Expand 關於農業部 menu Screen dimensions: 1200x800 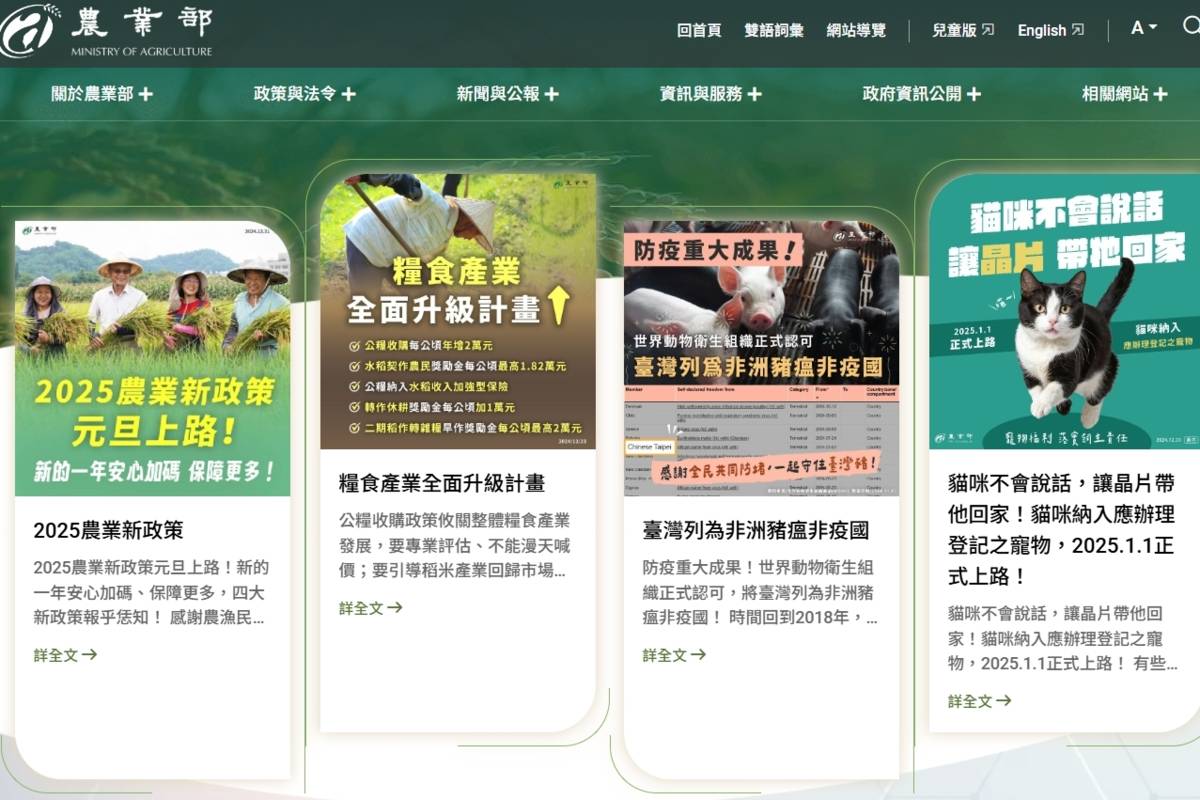102,94
